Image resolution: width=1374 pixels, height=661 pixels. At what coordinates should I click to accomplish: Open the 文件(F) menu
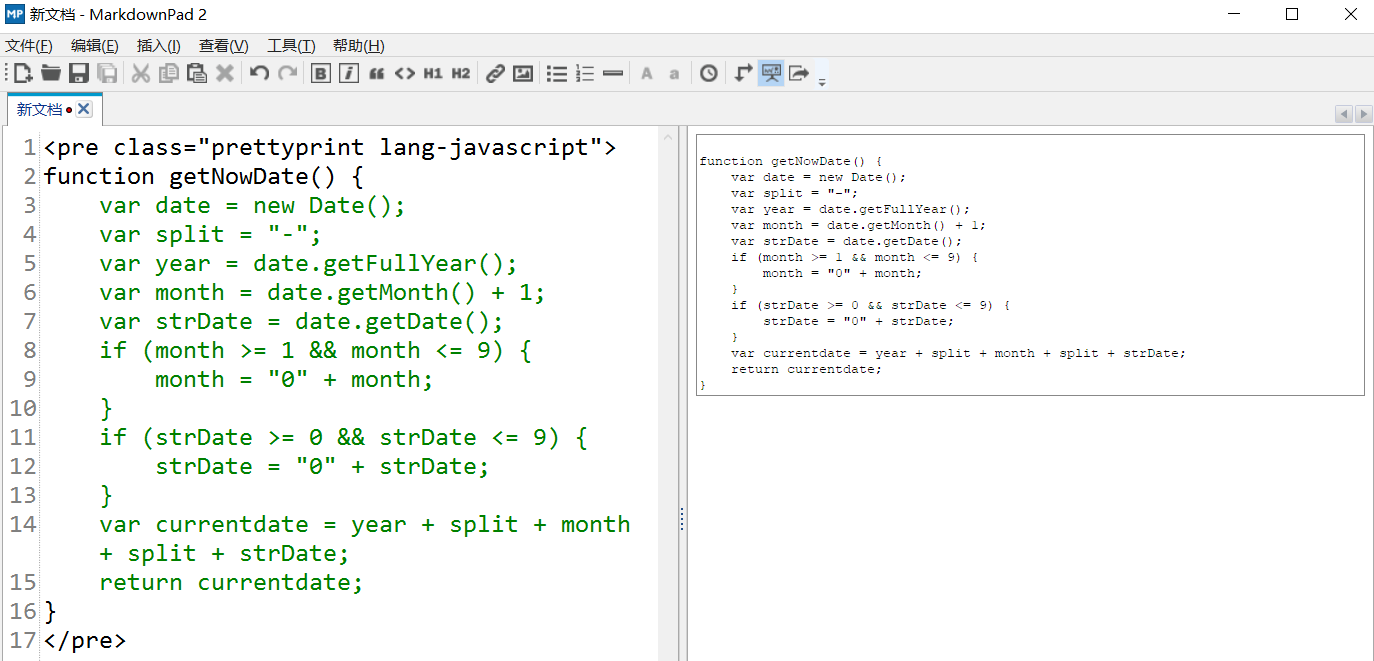(x=28, y=46)
